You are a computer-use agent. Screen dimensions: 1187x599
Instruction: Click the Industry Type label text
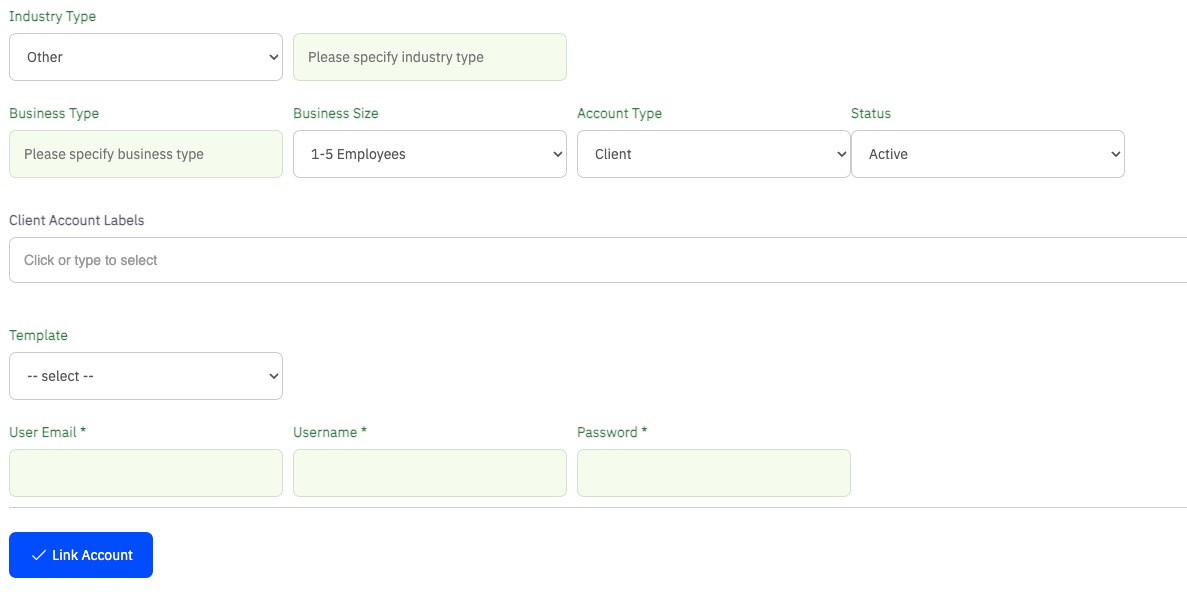(53, 16)
